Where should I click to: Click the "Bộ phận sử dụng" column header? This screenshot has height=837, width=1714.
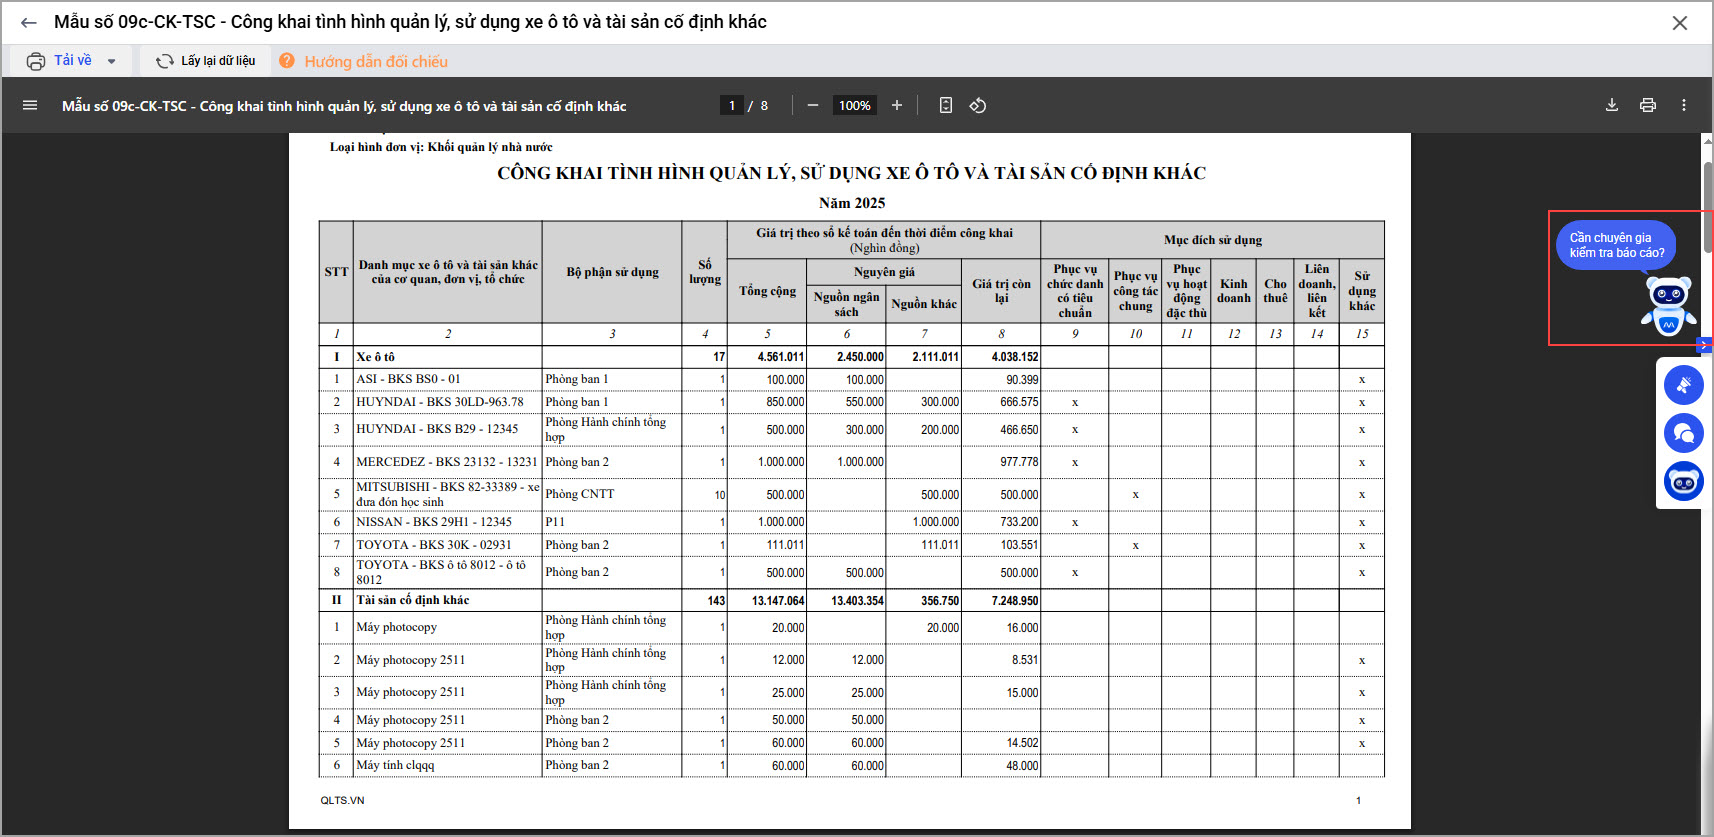(612, 272)
